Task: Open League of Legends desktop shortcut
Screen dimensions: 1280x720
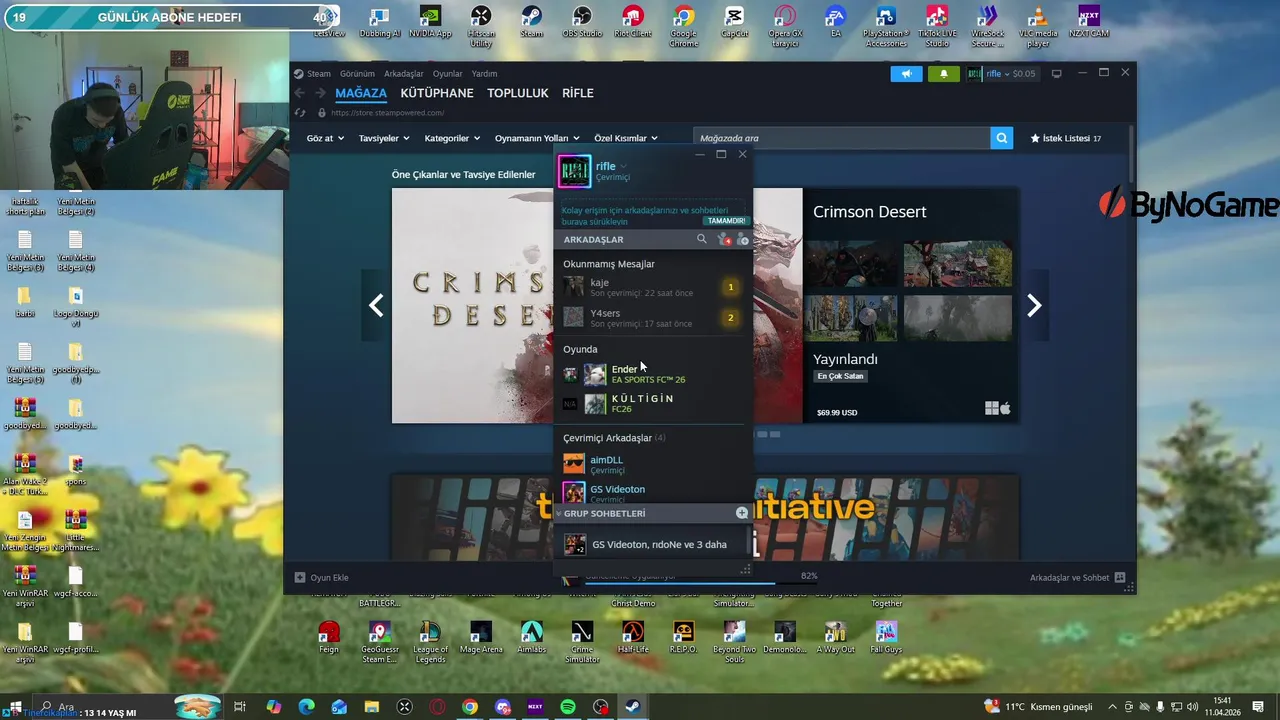Action: (430, 642)
